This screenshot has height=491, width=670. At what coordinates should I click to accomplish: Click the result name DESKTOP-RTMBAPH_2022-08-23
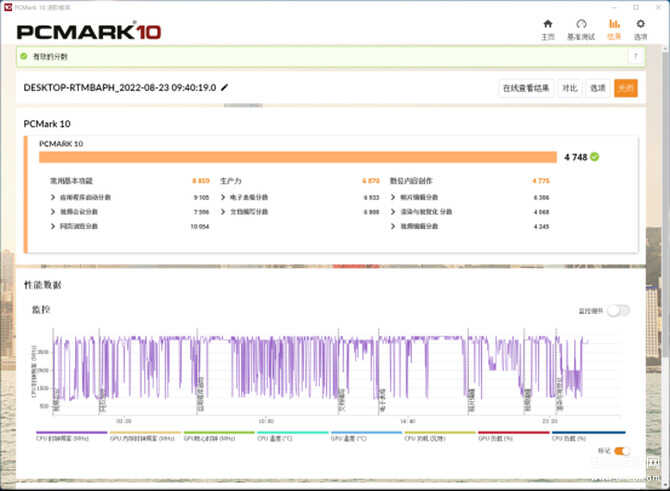coord(120,87)
